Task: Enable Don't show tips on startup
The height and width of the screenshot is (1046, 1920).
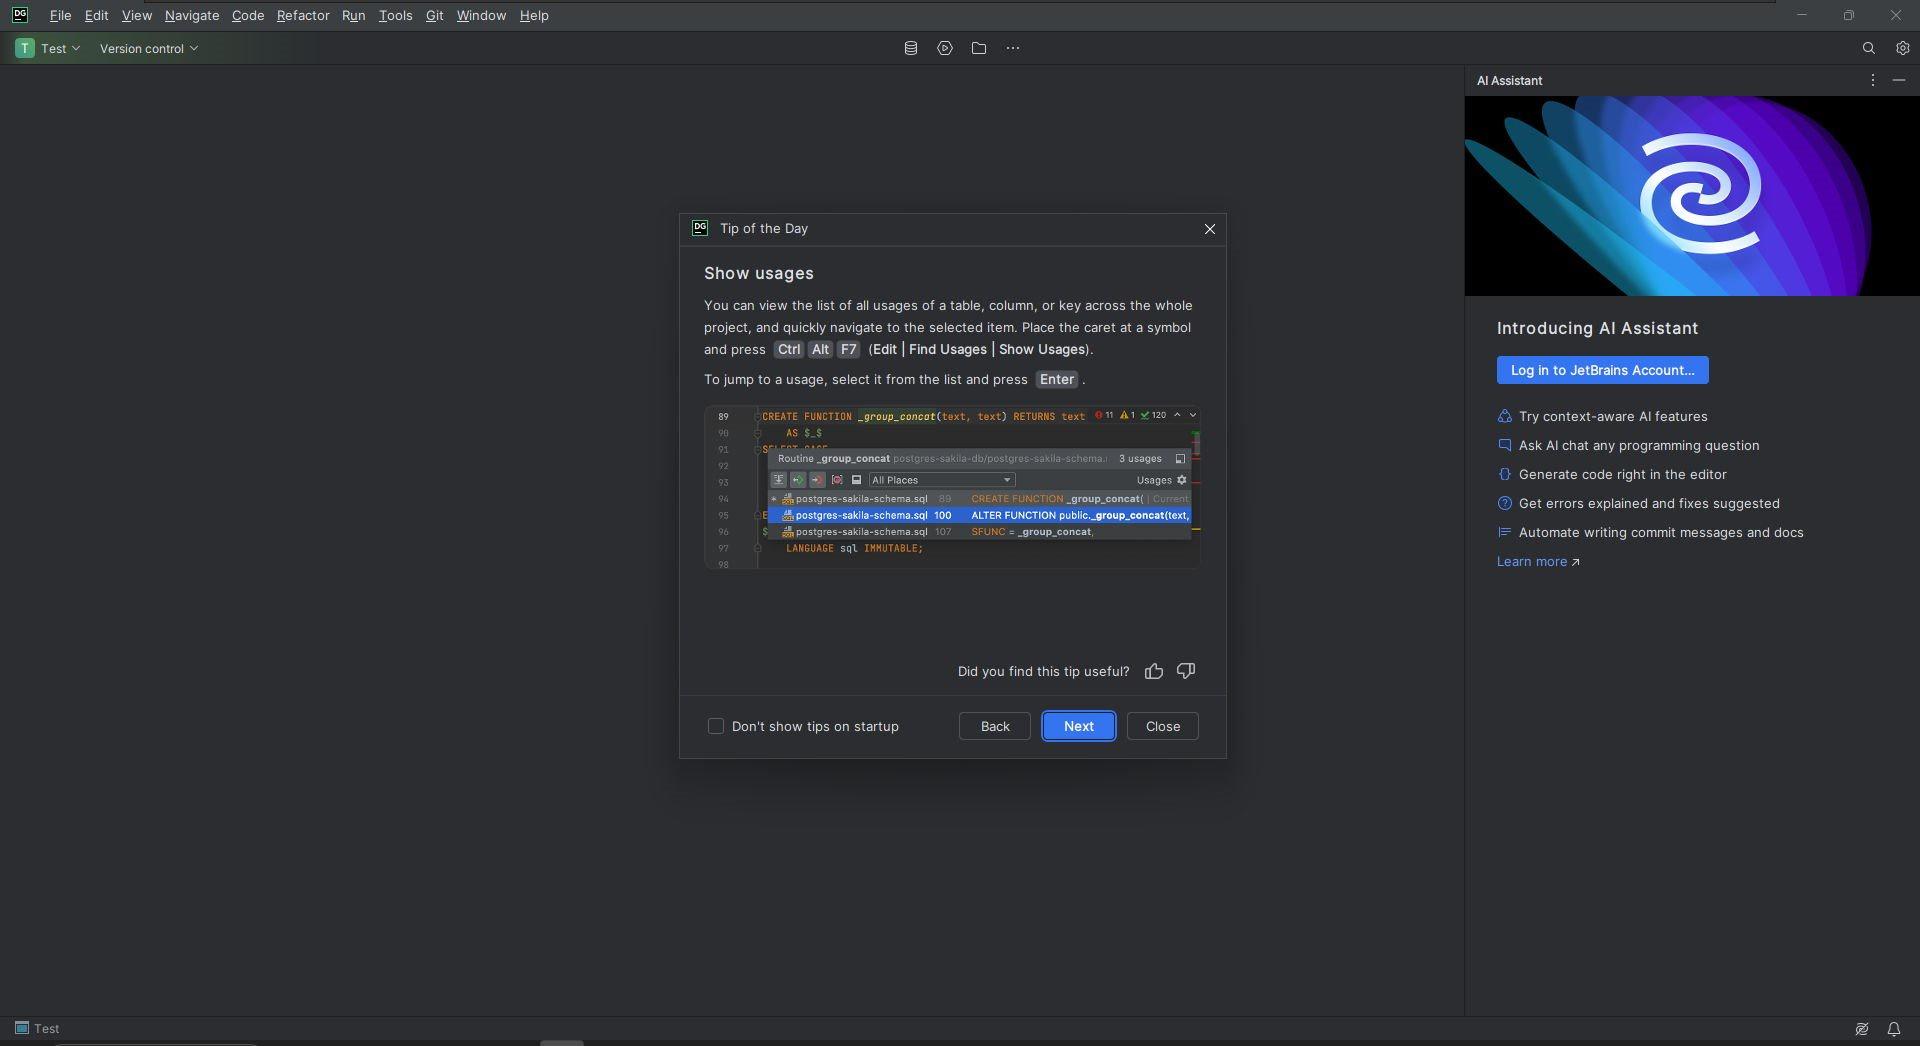Action: 715,726
